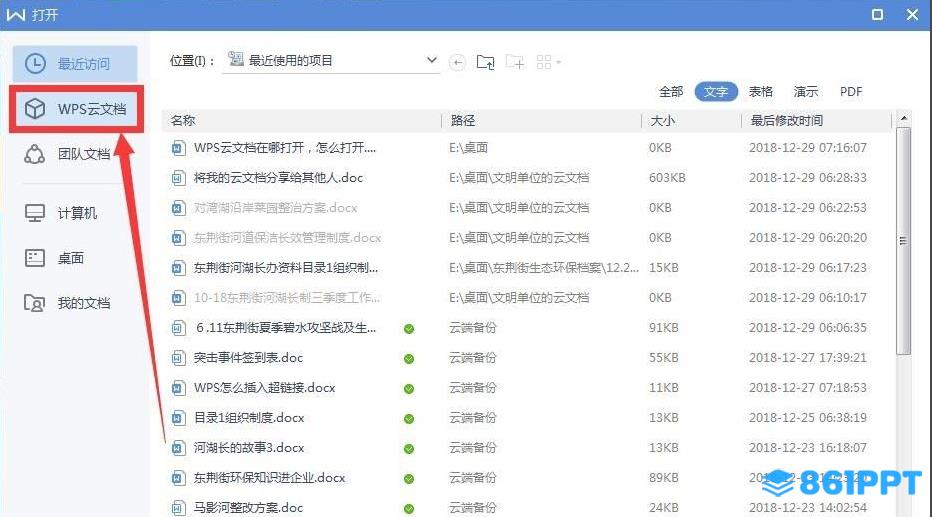Viewport: 932px width, 517px height.
Task: Click the back arrow navigation icon
Action: [x=456, y=62]
